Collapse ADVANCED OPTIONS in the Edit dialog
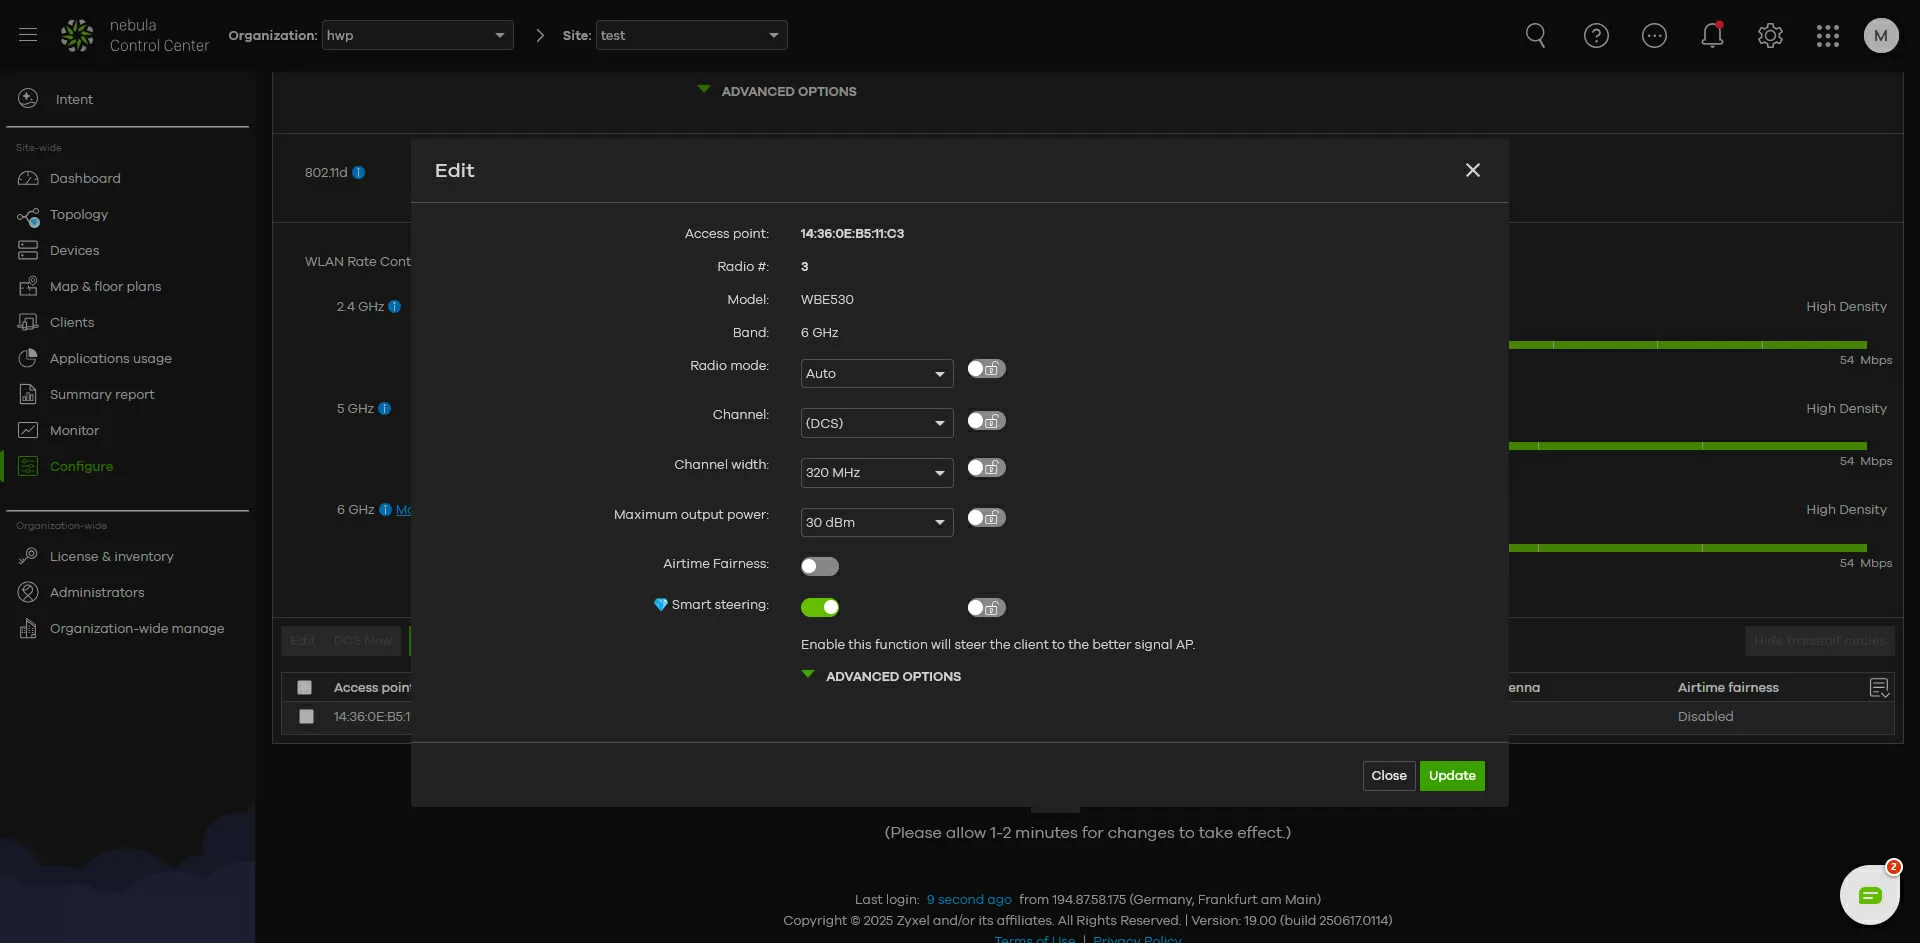Screen dimensions: 1920x943 click(x=881, y=677)
